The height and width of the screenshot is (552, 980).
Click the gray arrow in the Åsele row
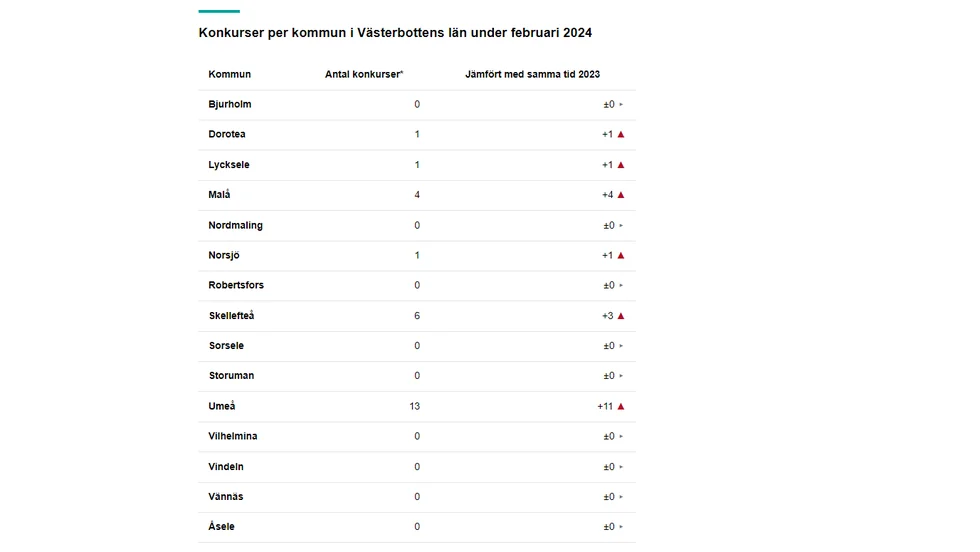621,527
